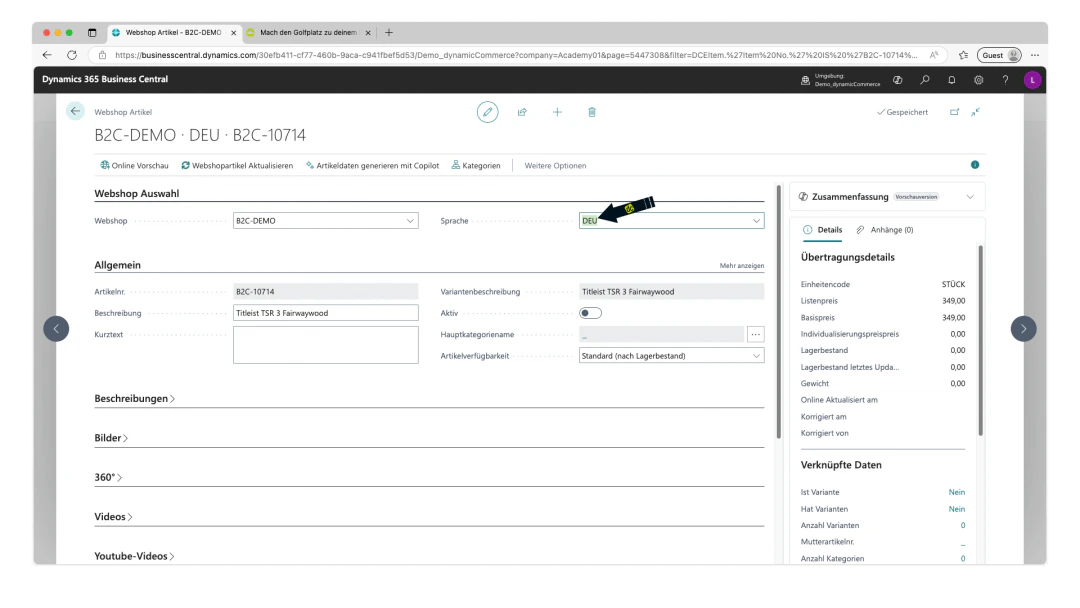The width and height of the screenshot is (1080, 608).
Task: Open the Webshop dropdown B2C-DEMO
Action: 325,220
